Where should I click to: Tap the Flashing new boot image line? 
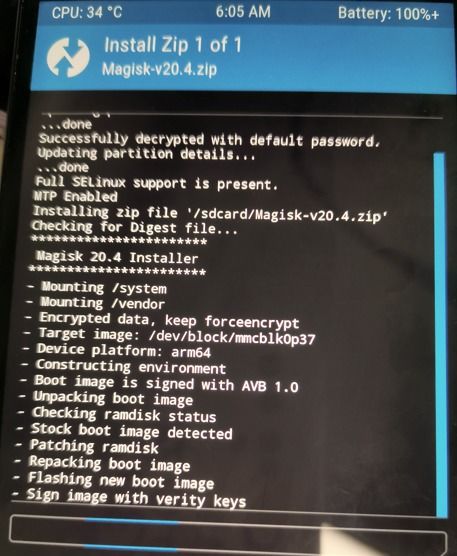tap(114, 480)
